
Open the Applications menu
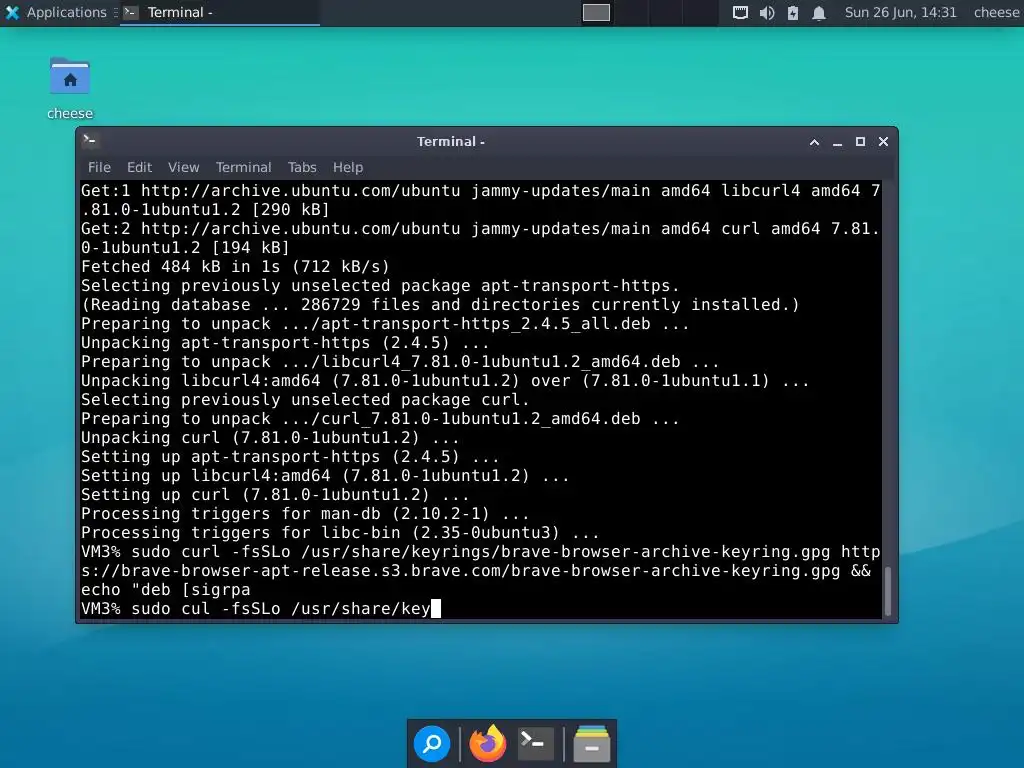[56, 12]
